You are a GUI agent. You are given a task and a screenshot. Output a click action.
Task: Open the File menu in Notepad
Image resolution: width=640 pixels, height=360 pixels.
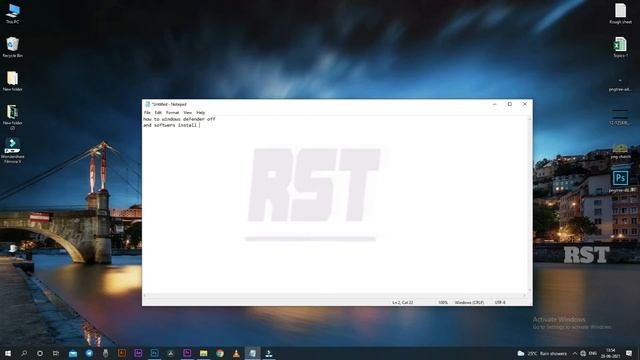(x=147, y=112)
